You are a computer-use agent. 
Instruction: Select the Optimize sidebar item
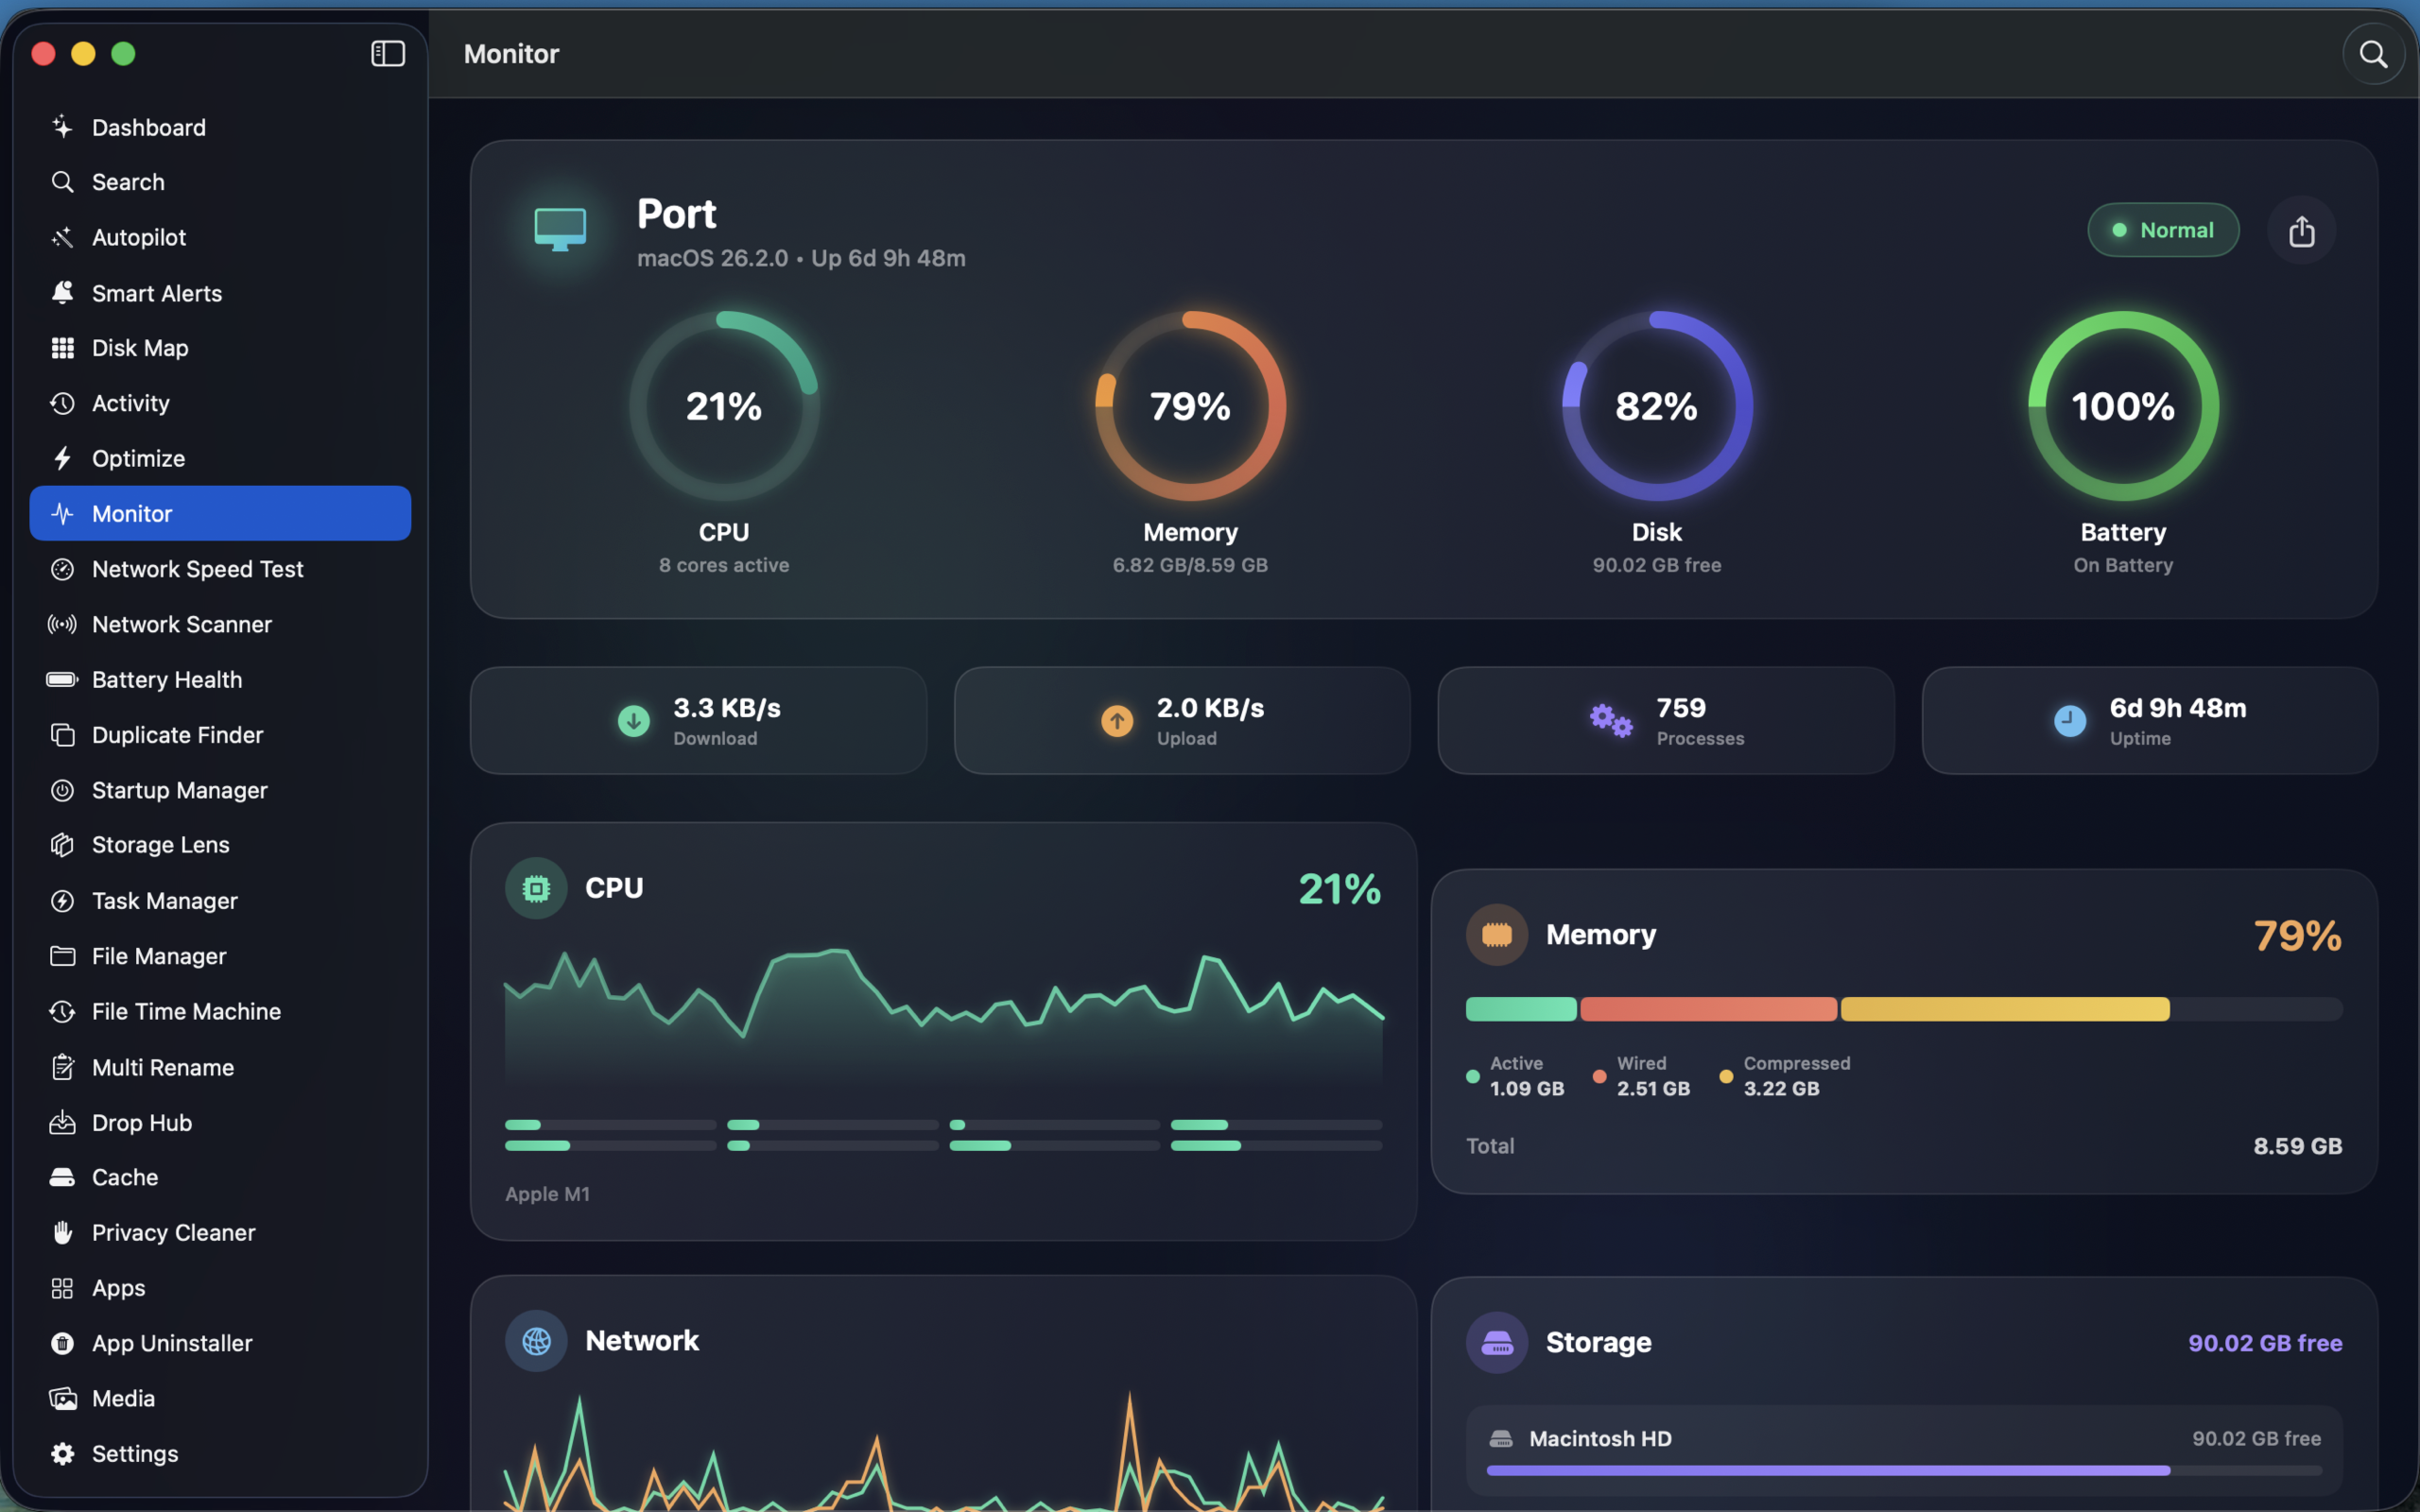point(220,458)
